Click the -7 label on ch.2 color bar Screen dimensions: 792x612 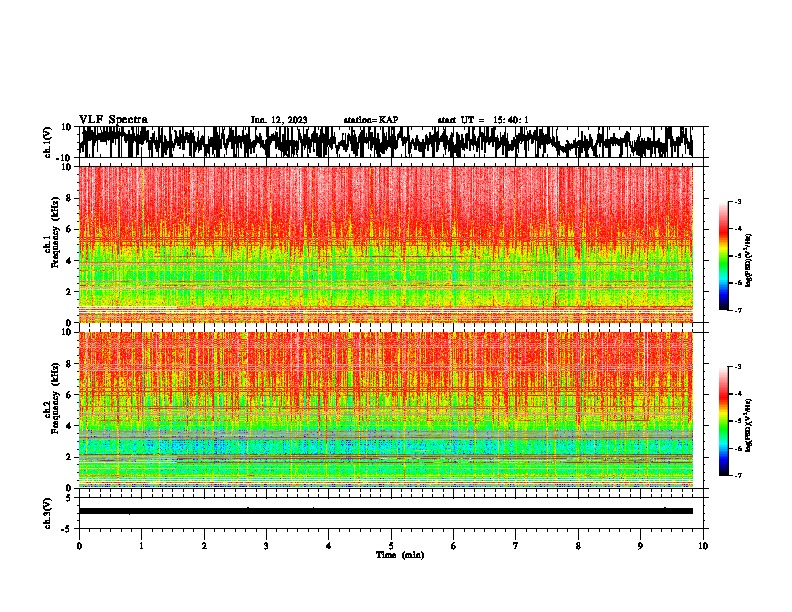[738, 475]
